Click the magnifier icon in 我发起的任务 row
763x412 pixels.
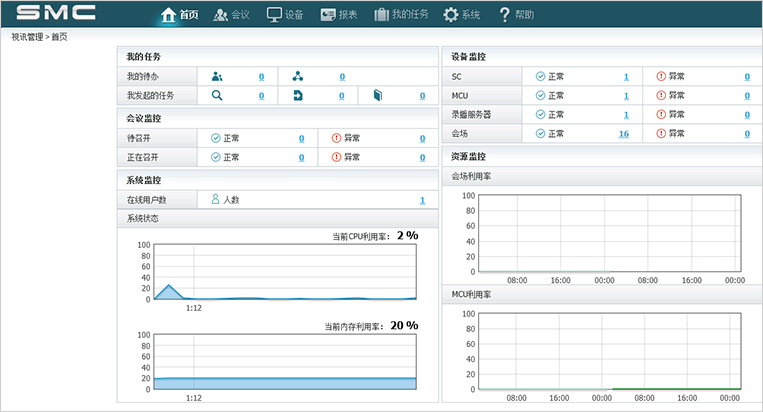[217, 95]
